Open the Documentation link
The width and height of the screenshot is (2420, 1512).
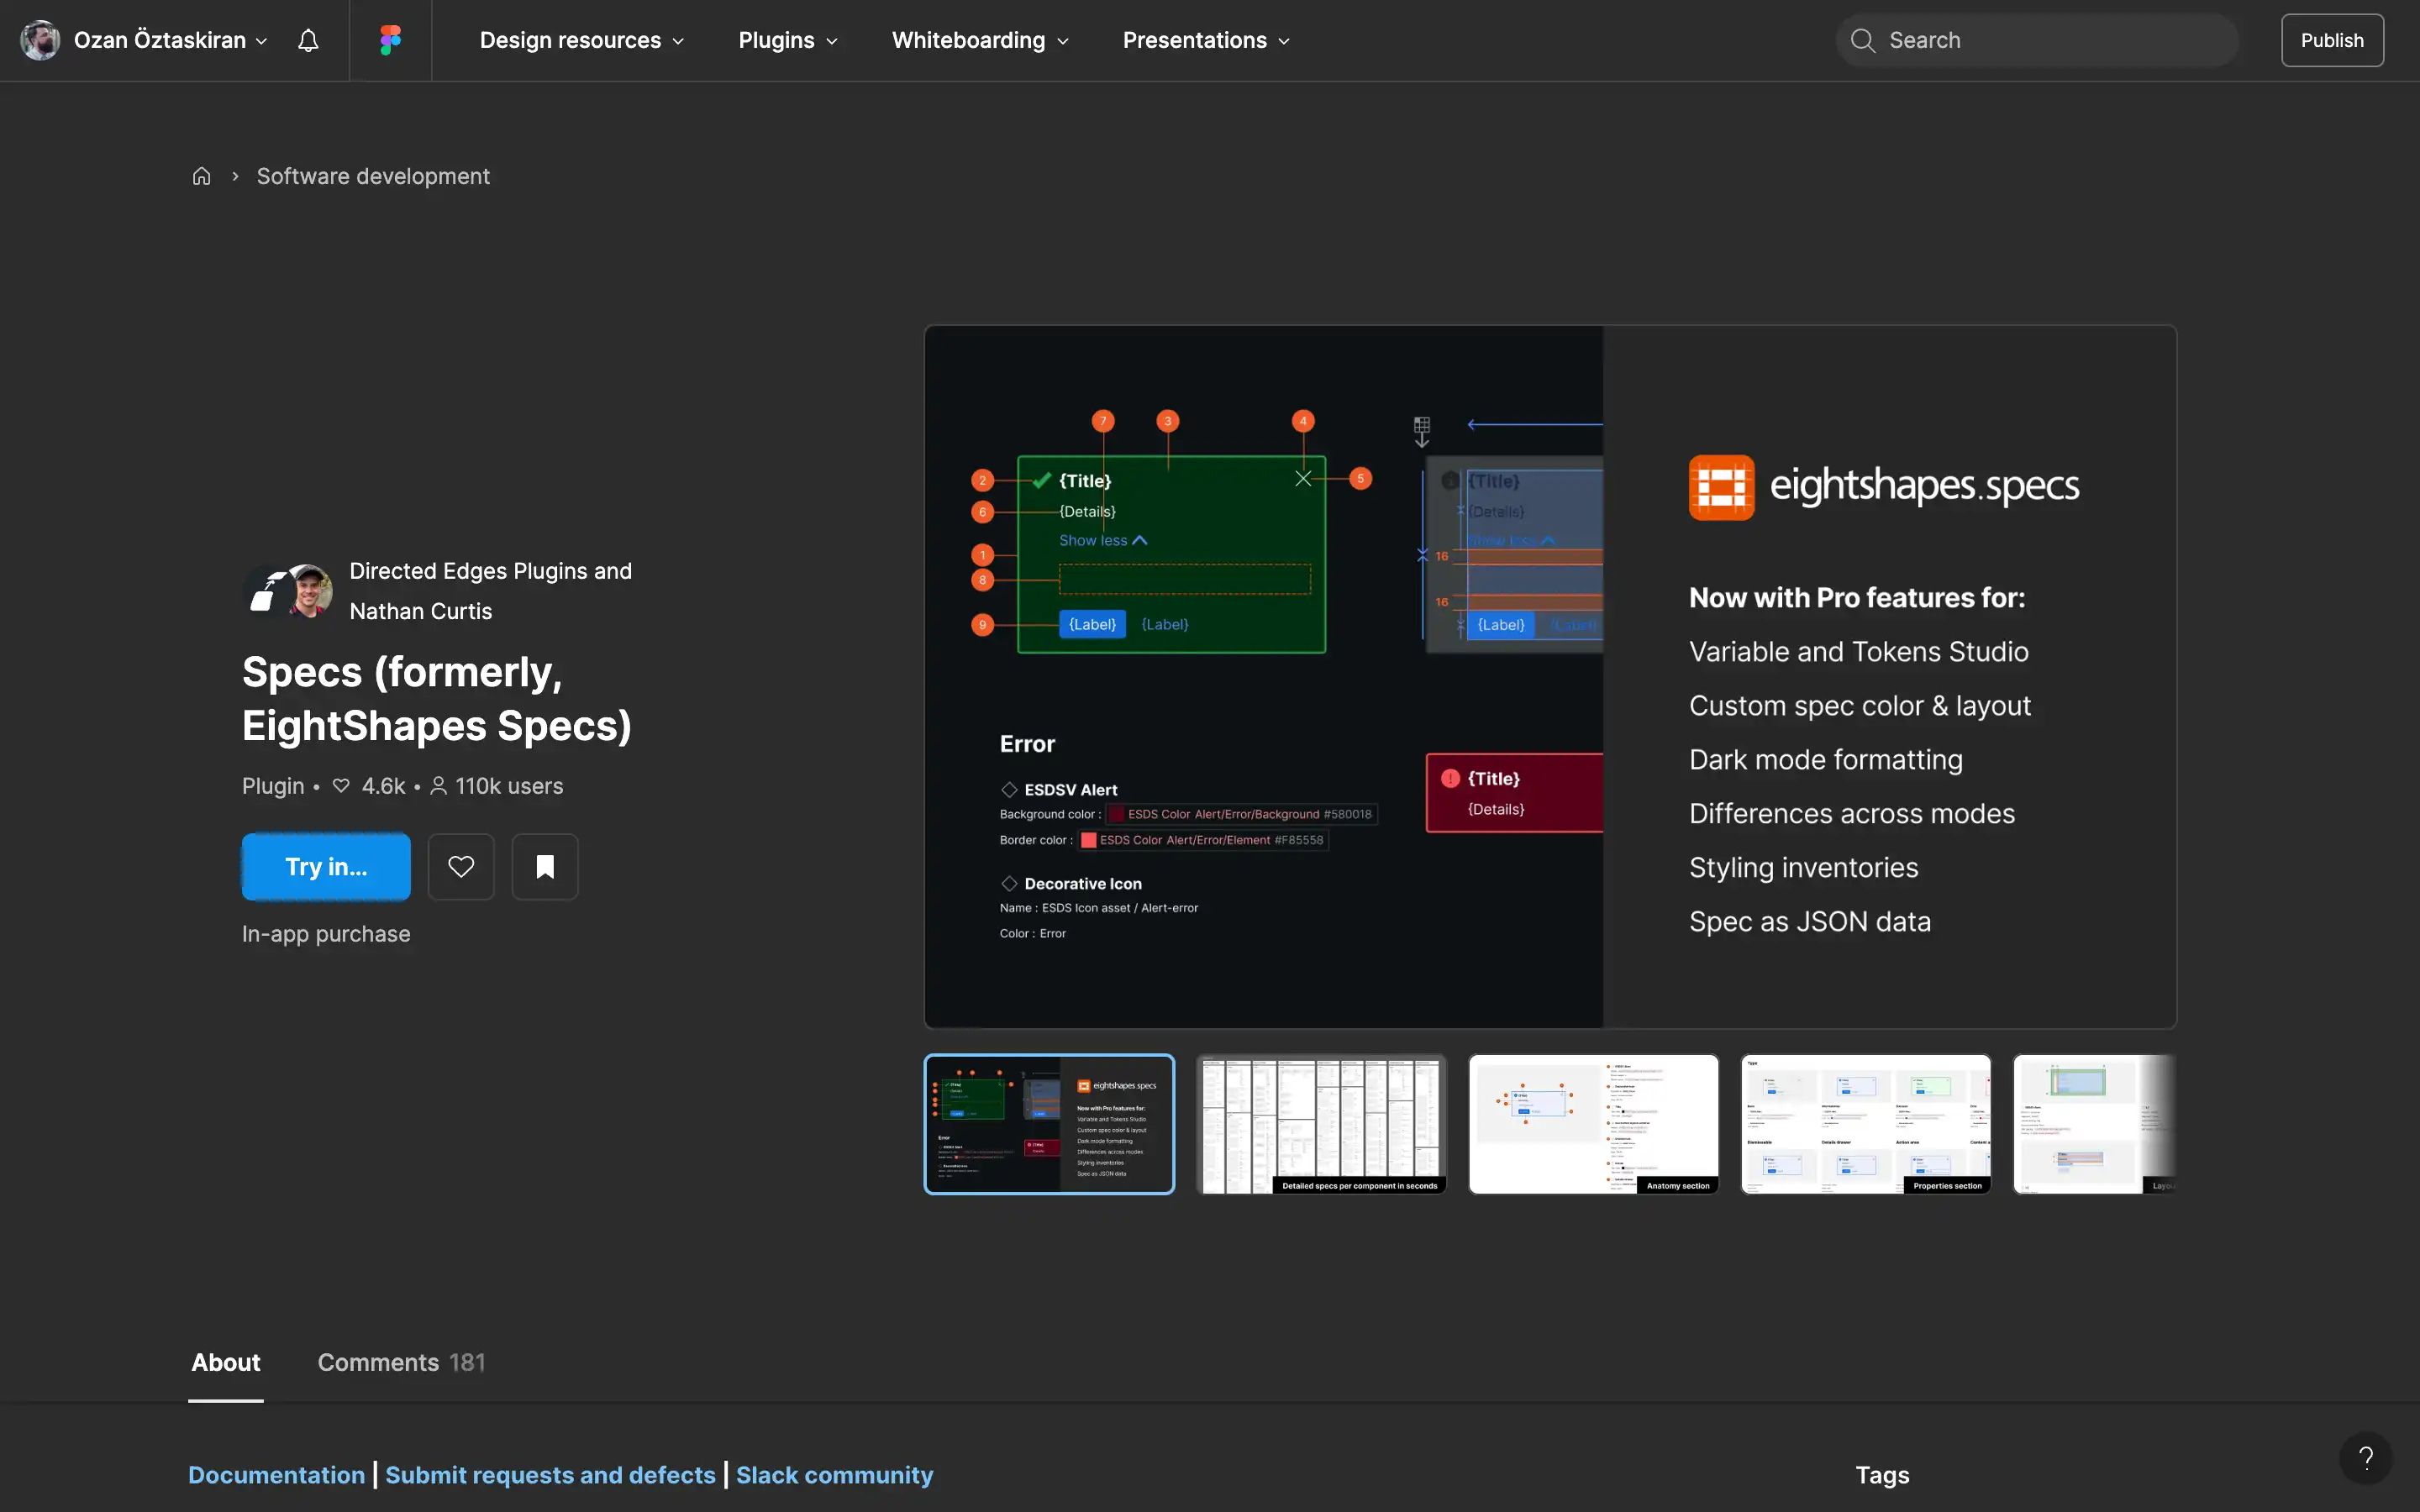click(277, 1475)
